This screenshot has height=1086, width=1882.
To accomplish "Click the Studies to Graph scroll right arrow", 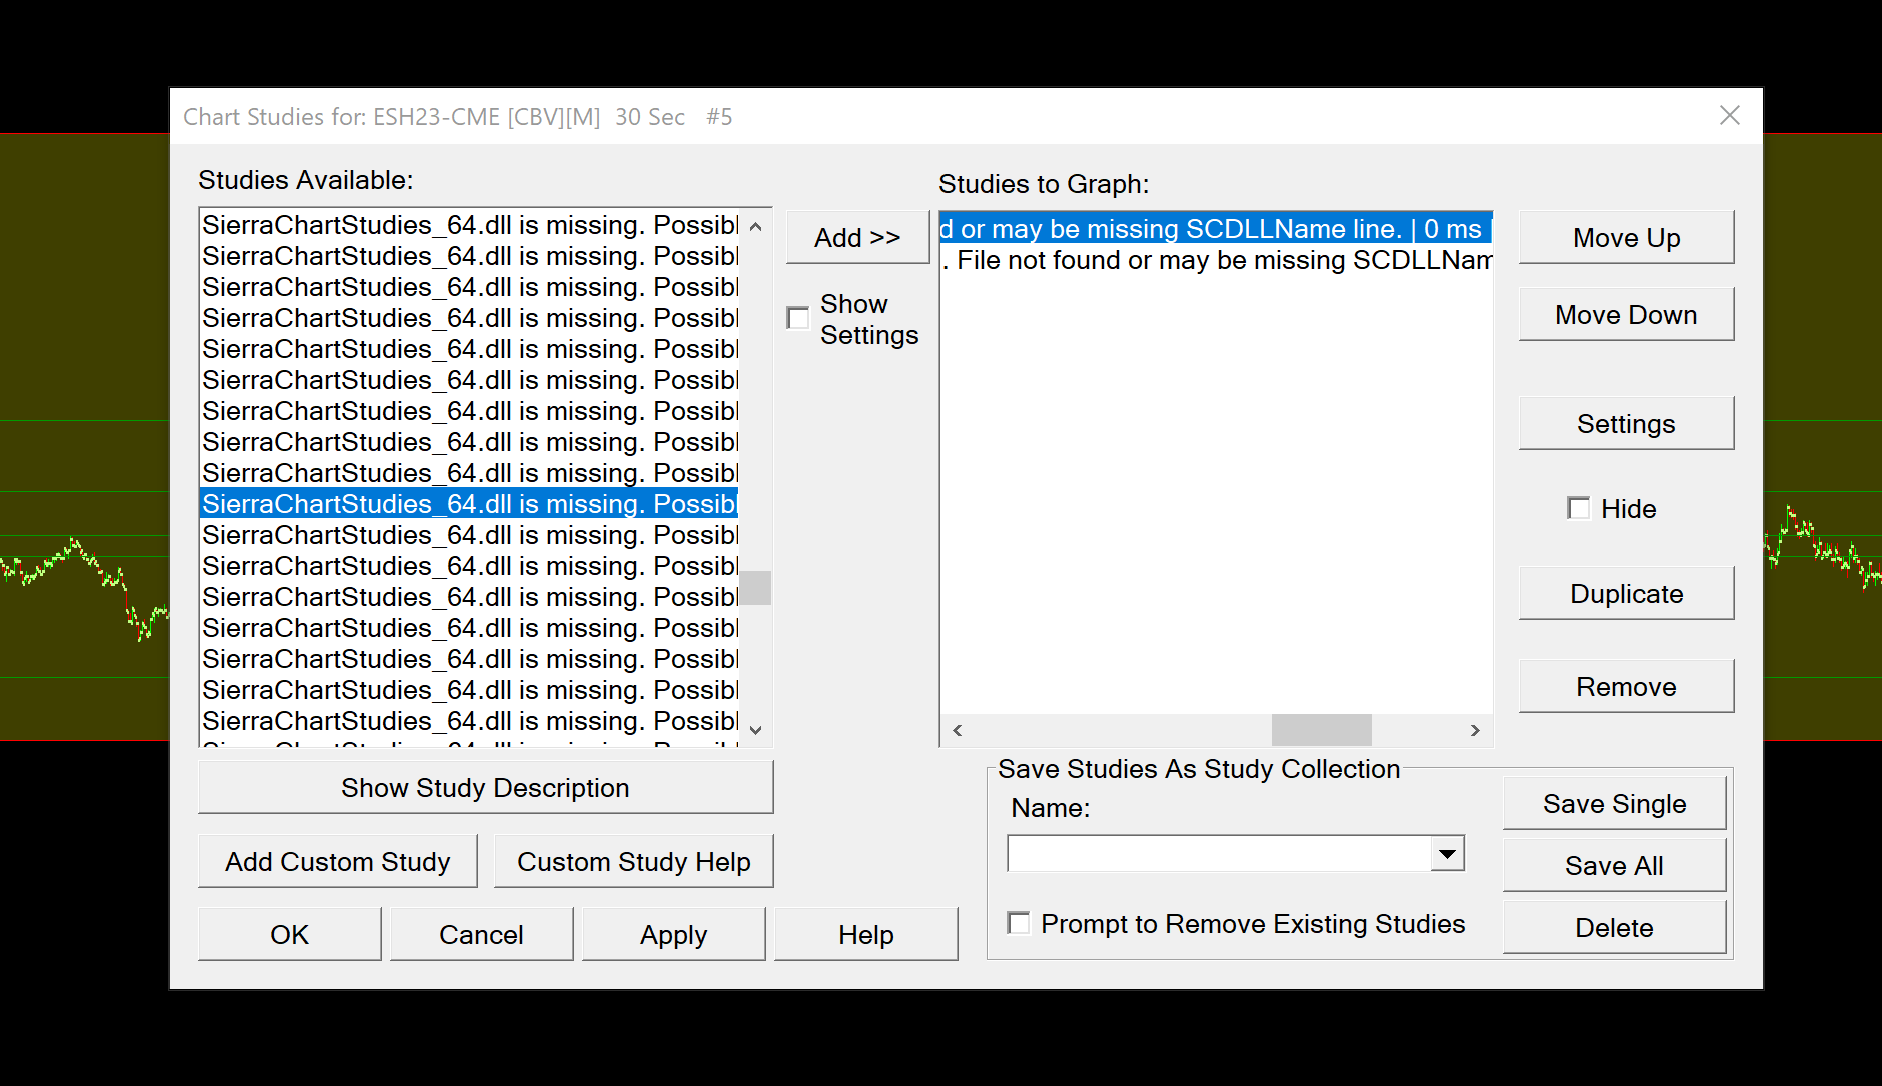I will point(1475,730).
